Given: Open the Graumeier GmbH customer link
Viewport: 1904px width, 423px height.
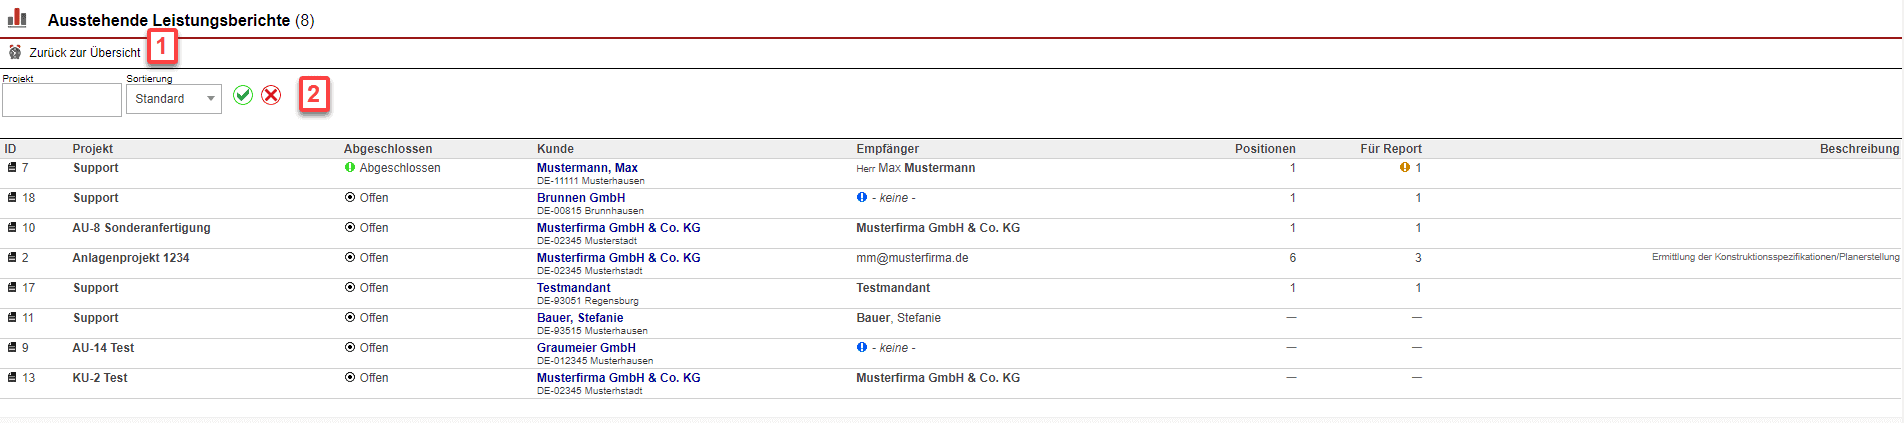Looking at the screenshot, I should click(x=586, y=348).
